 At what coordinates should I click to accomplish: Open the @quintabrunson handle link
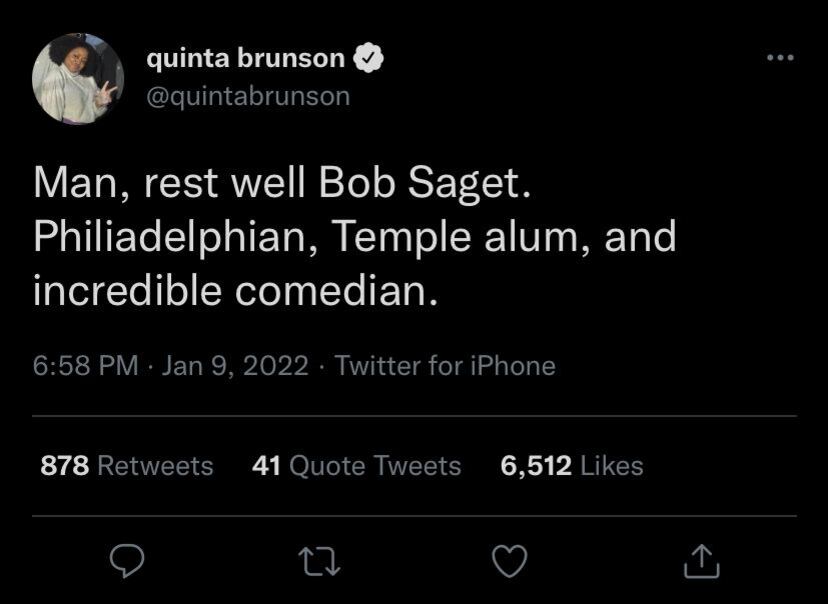248,96
